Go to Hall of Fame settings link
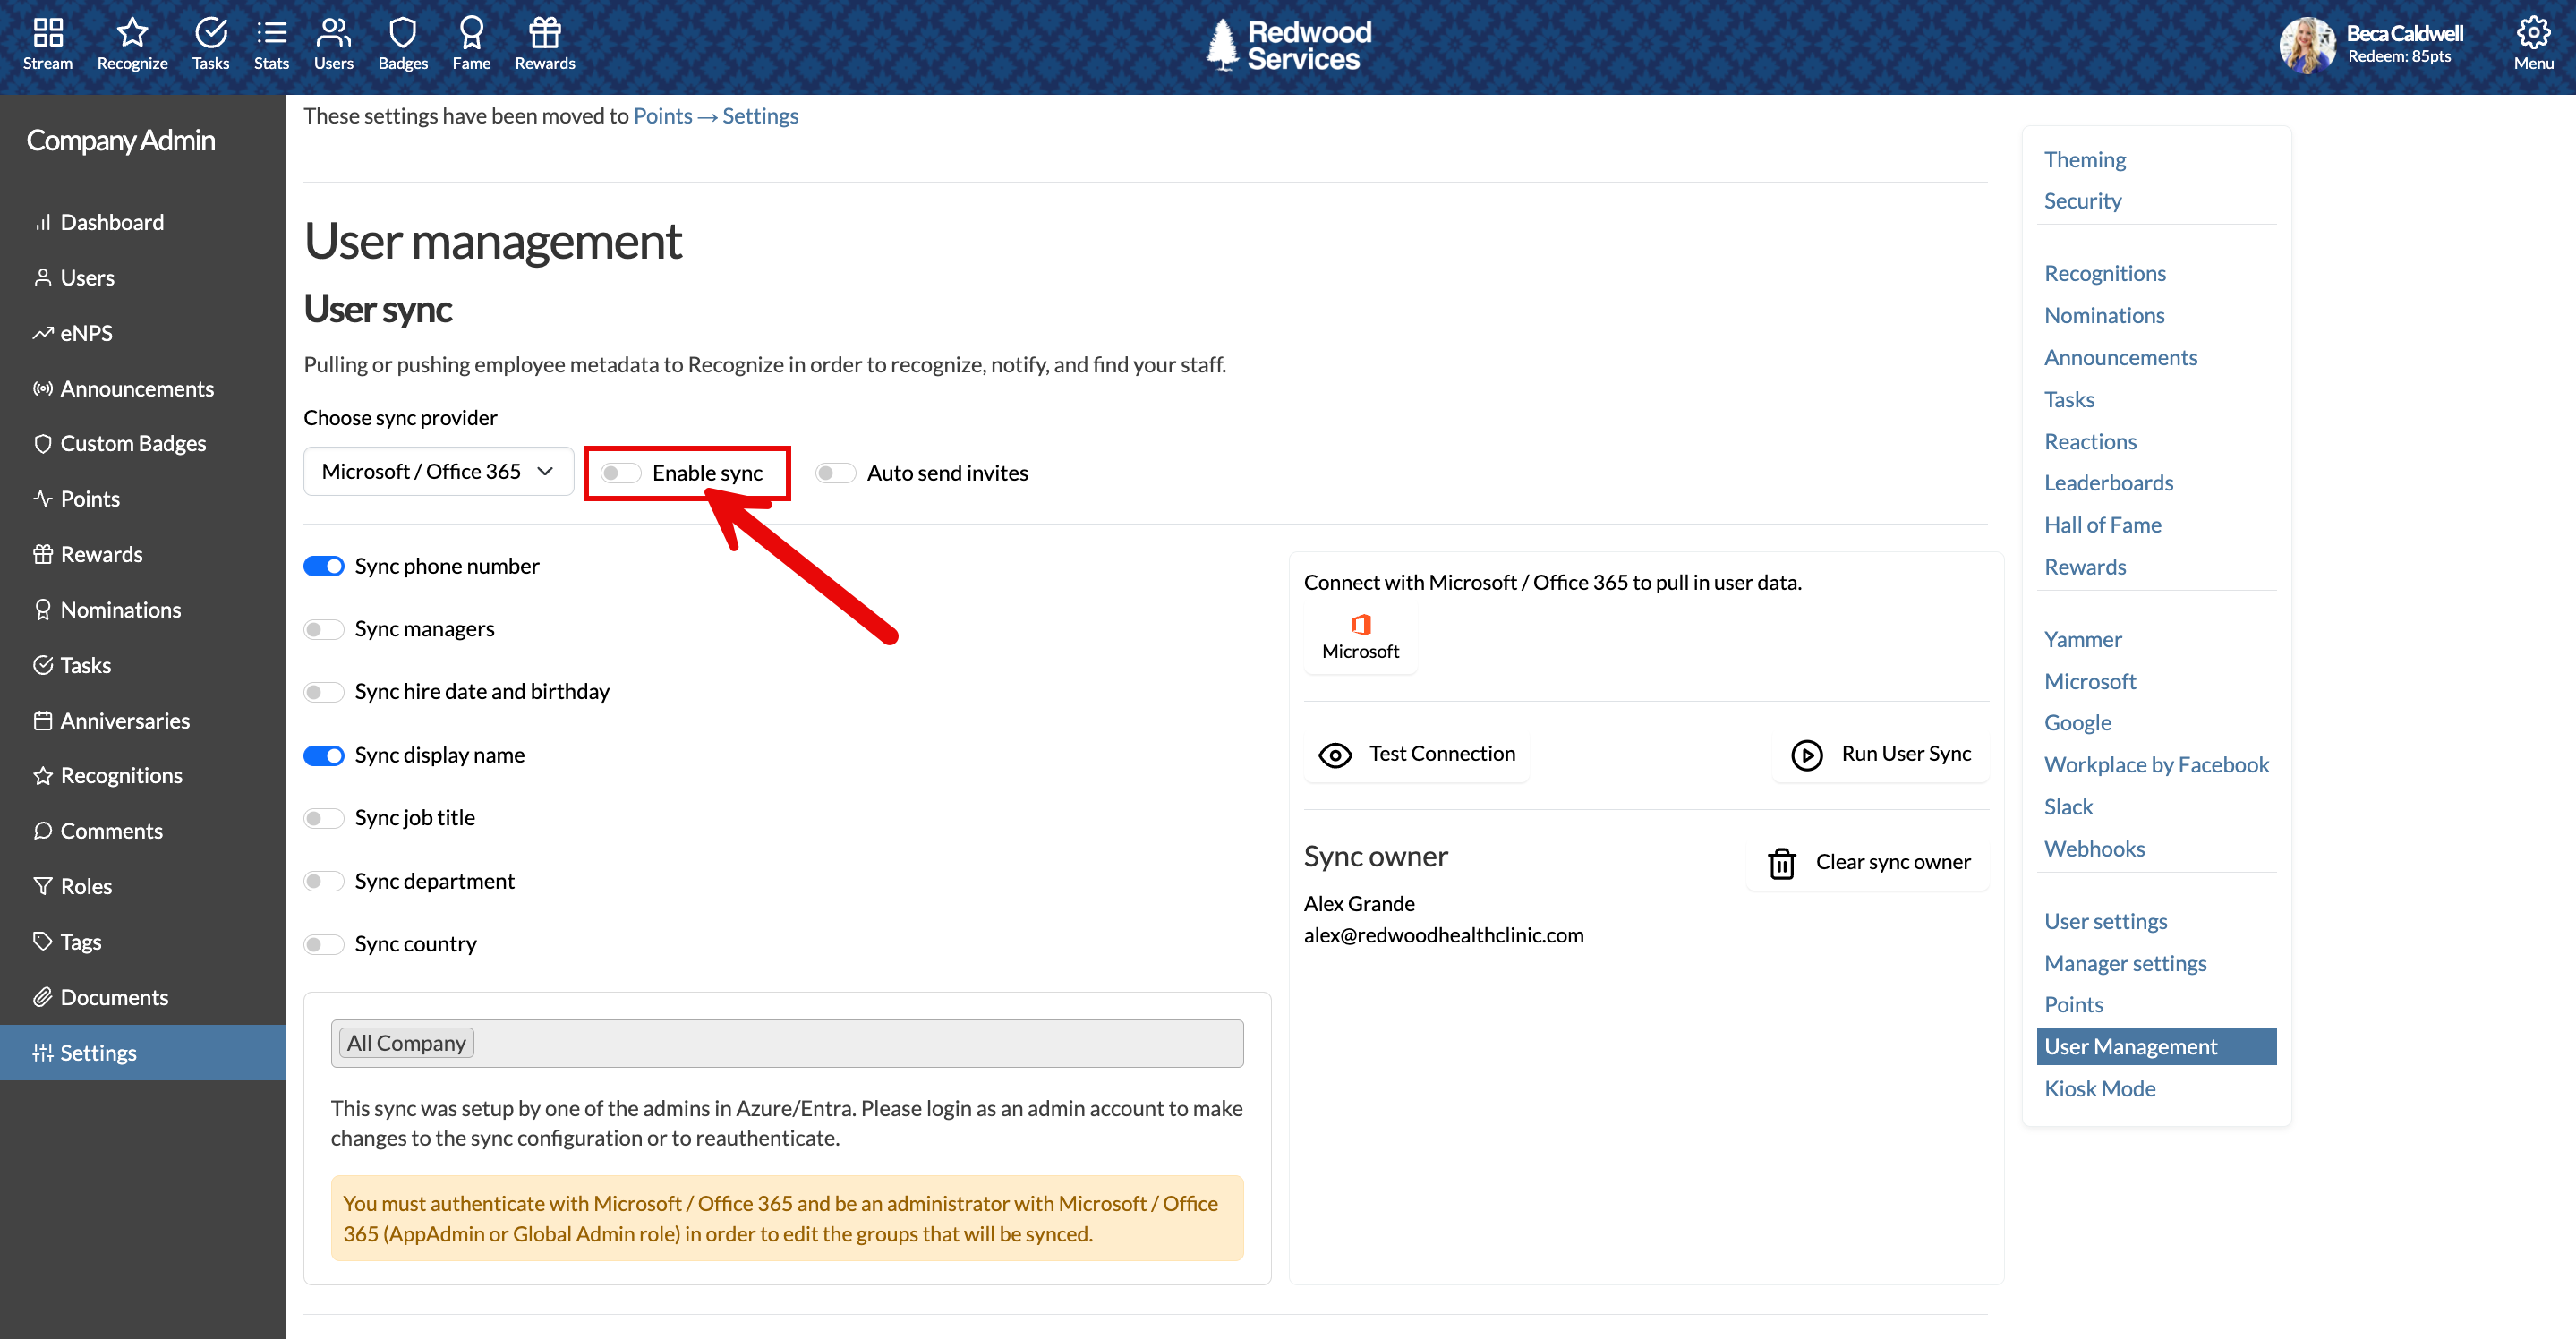This screenshot has width=2576, height=1339. [x=2102, y=525]
